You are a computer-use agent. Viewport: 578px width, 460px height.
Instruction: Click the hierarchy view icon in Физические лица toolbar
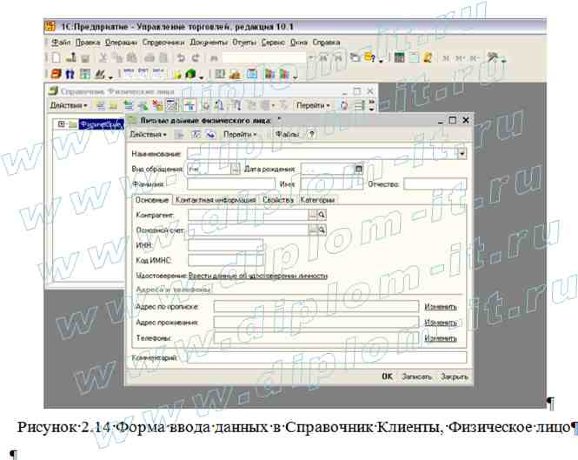[x=189, y=106]
